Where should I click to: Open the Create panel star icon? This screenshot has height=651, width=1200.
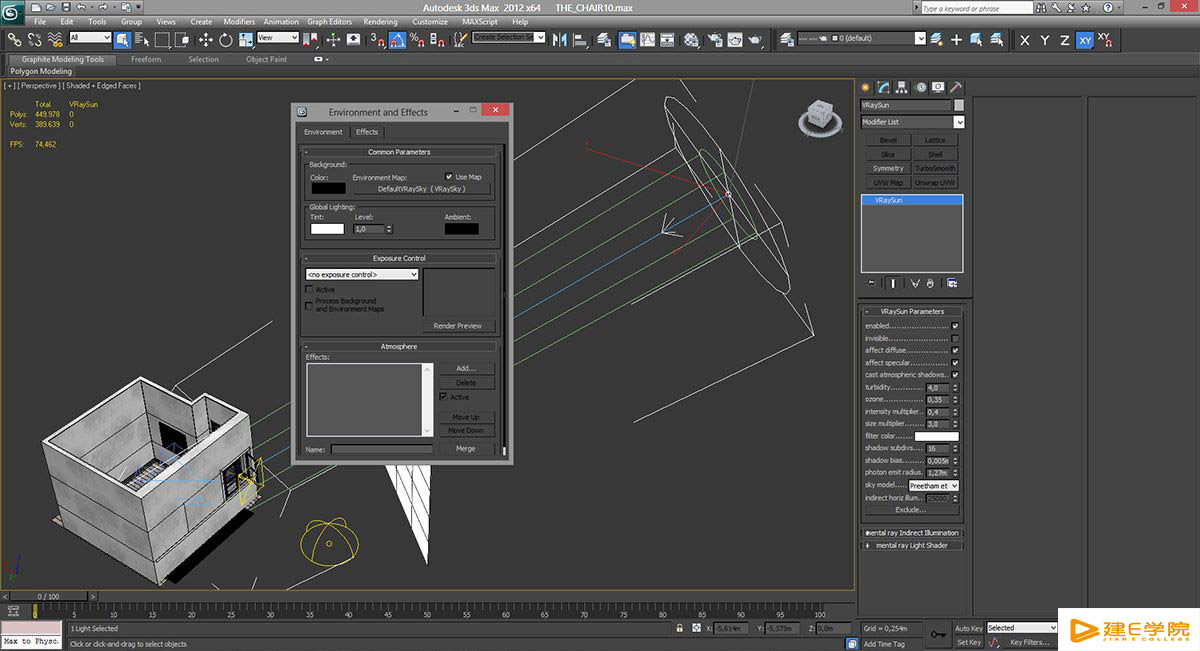(x=866, y=87)
